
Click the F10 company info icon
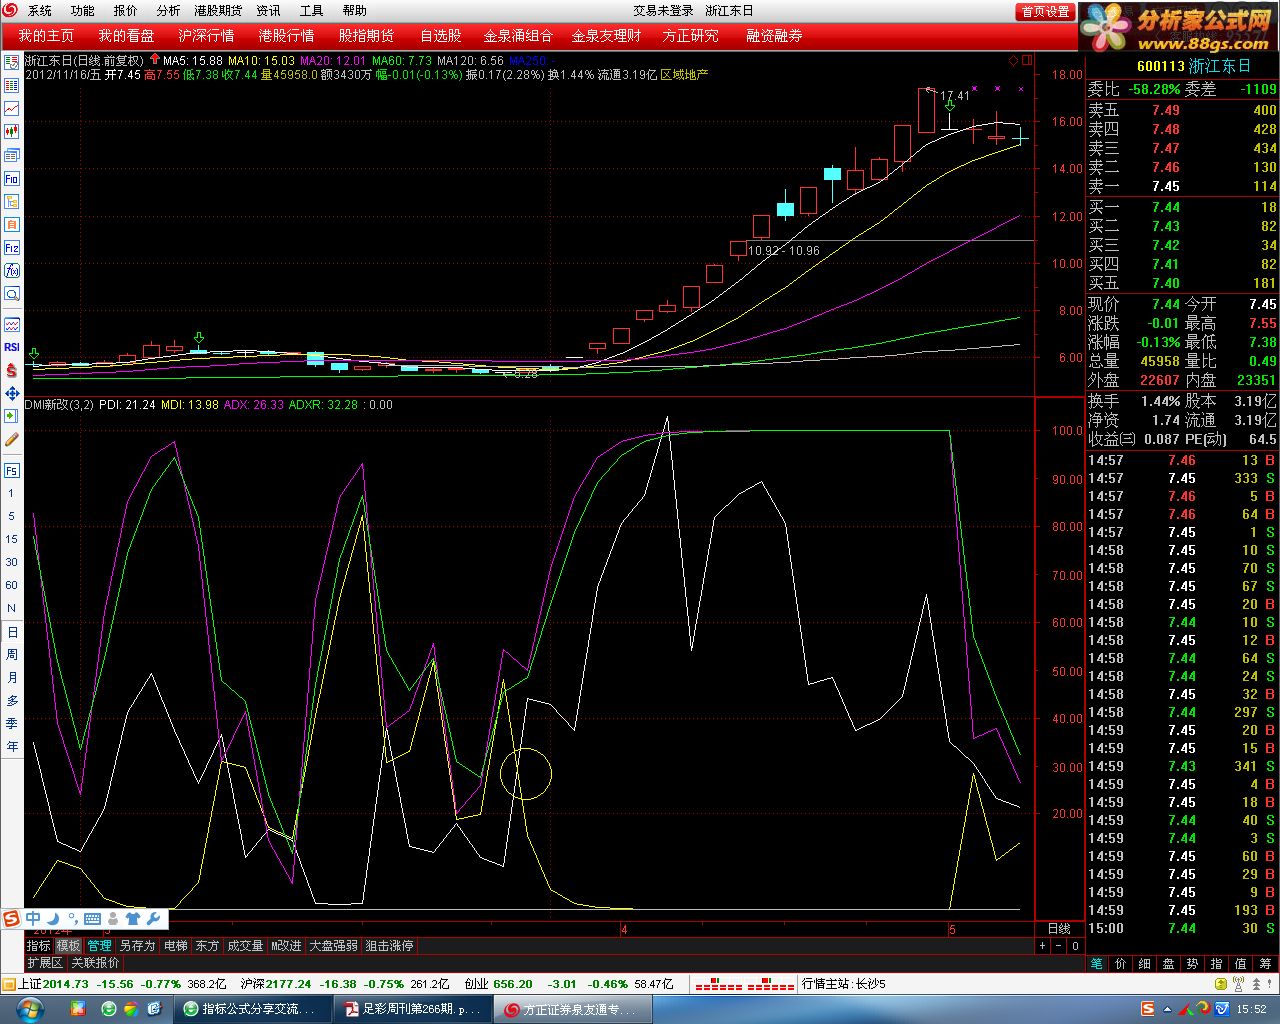[x=12, y=178]
